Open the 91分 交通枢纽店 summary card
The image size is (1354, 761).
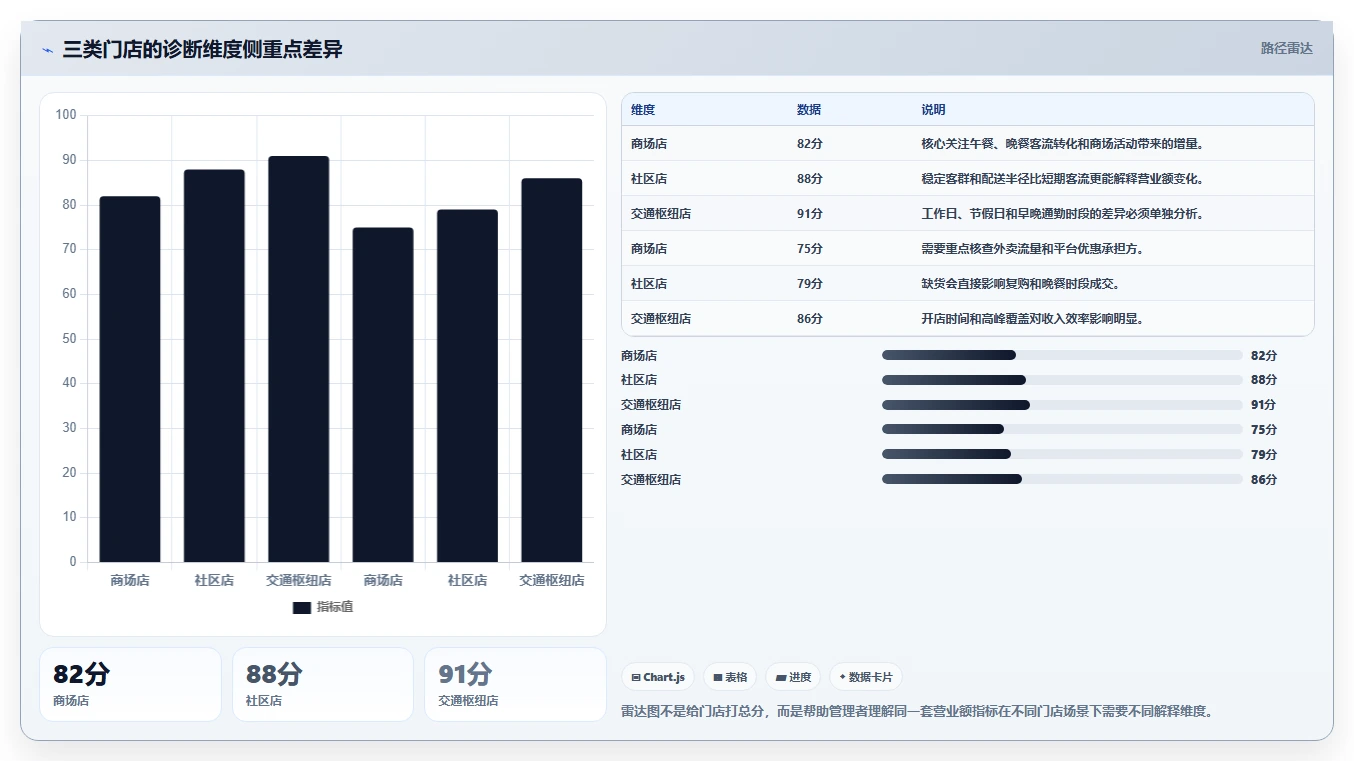point(515,684)
